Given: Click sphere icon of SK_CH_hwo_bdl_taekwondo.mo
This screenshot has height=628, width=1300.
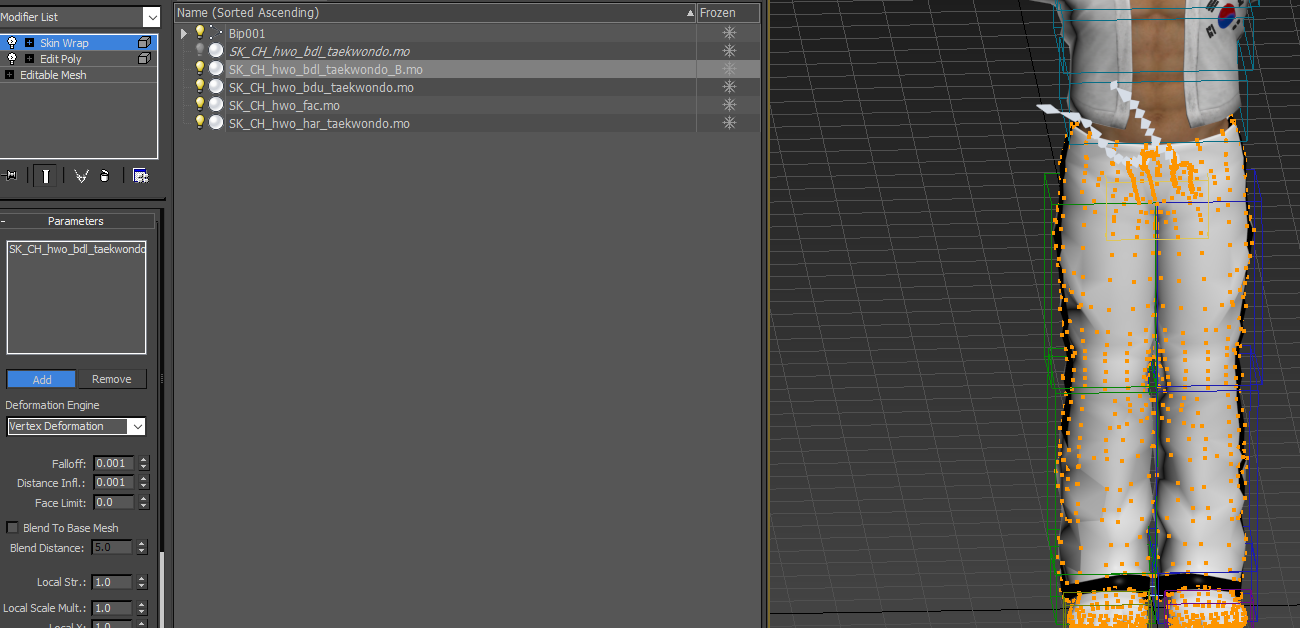Looking at the screenshot, I should tap(216, 51).
